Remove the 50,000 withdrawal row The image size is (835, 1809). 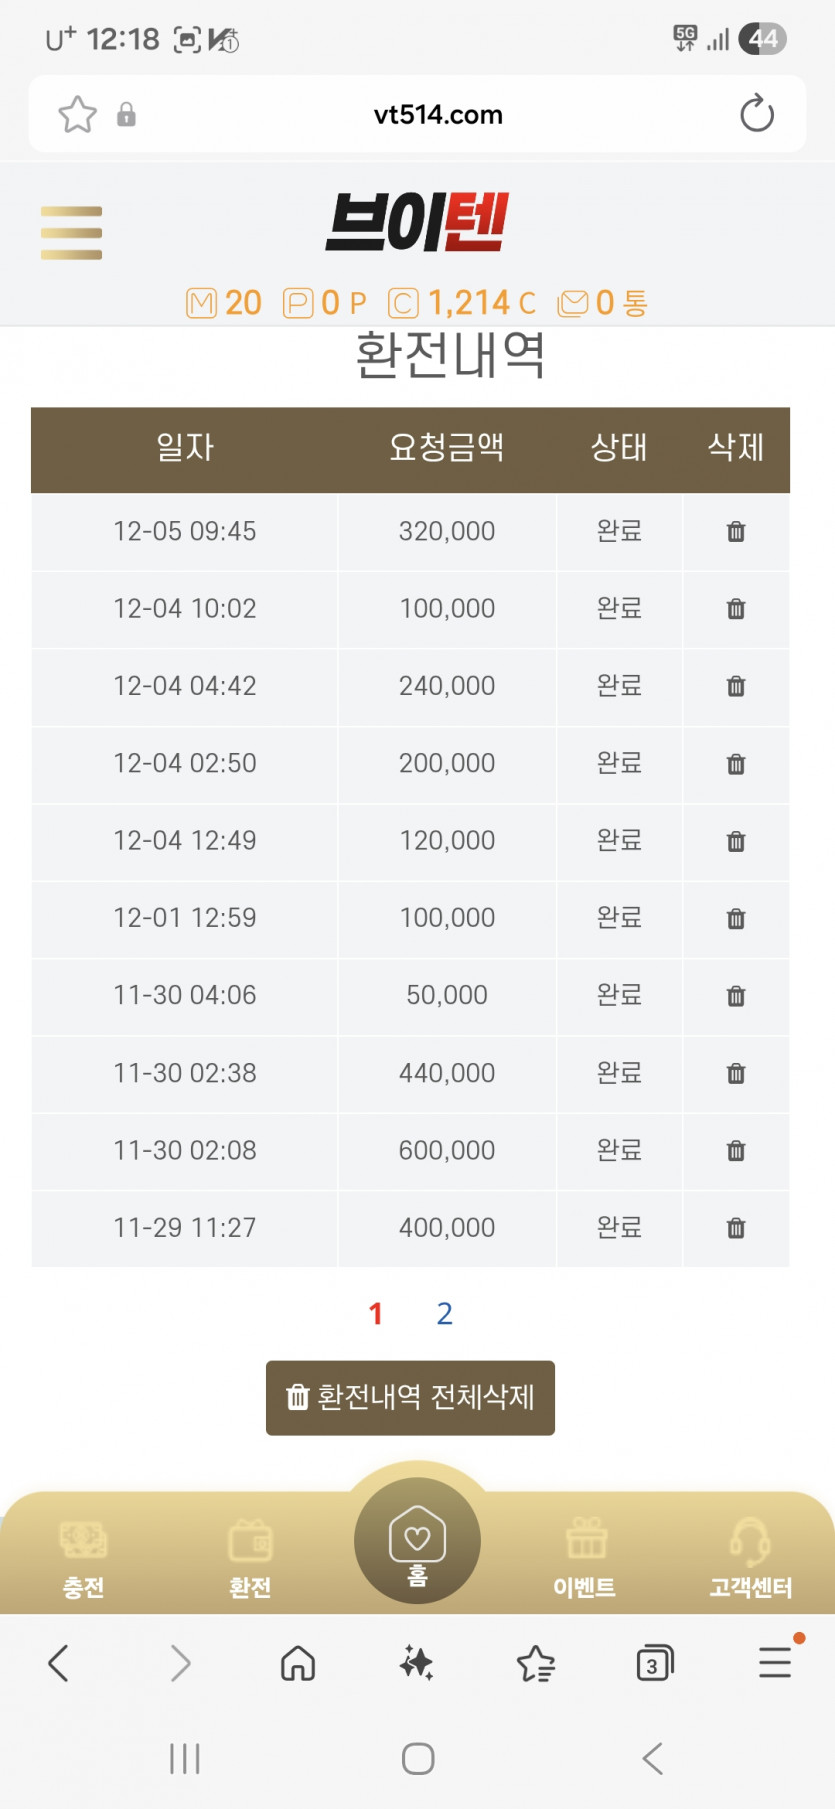coord(736,996)
